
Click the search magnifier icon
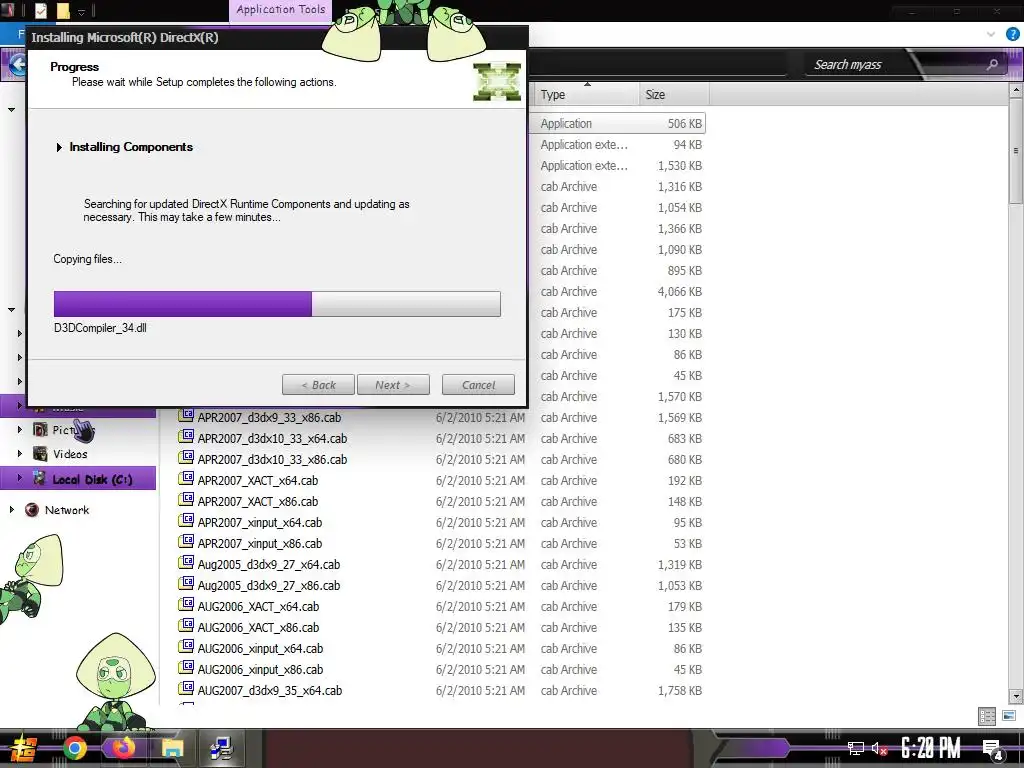(x=992, y=64)
